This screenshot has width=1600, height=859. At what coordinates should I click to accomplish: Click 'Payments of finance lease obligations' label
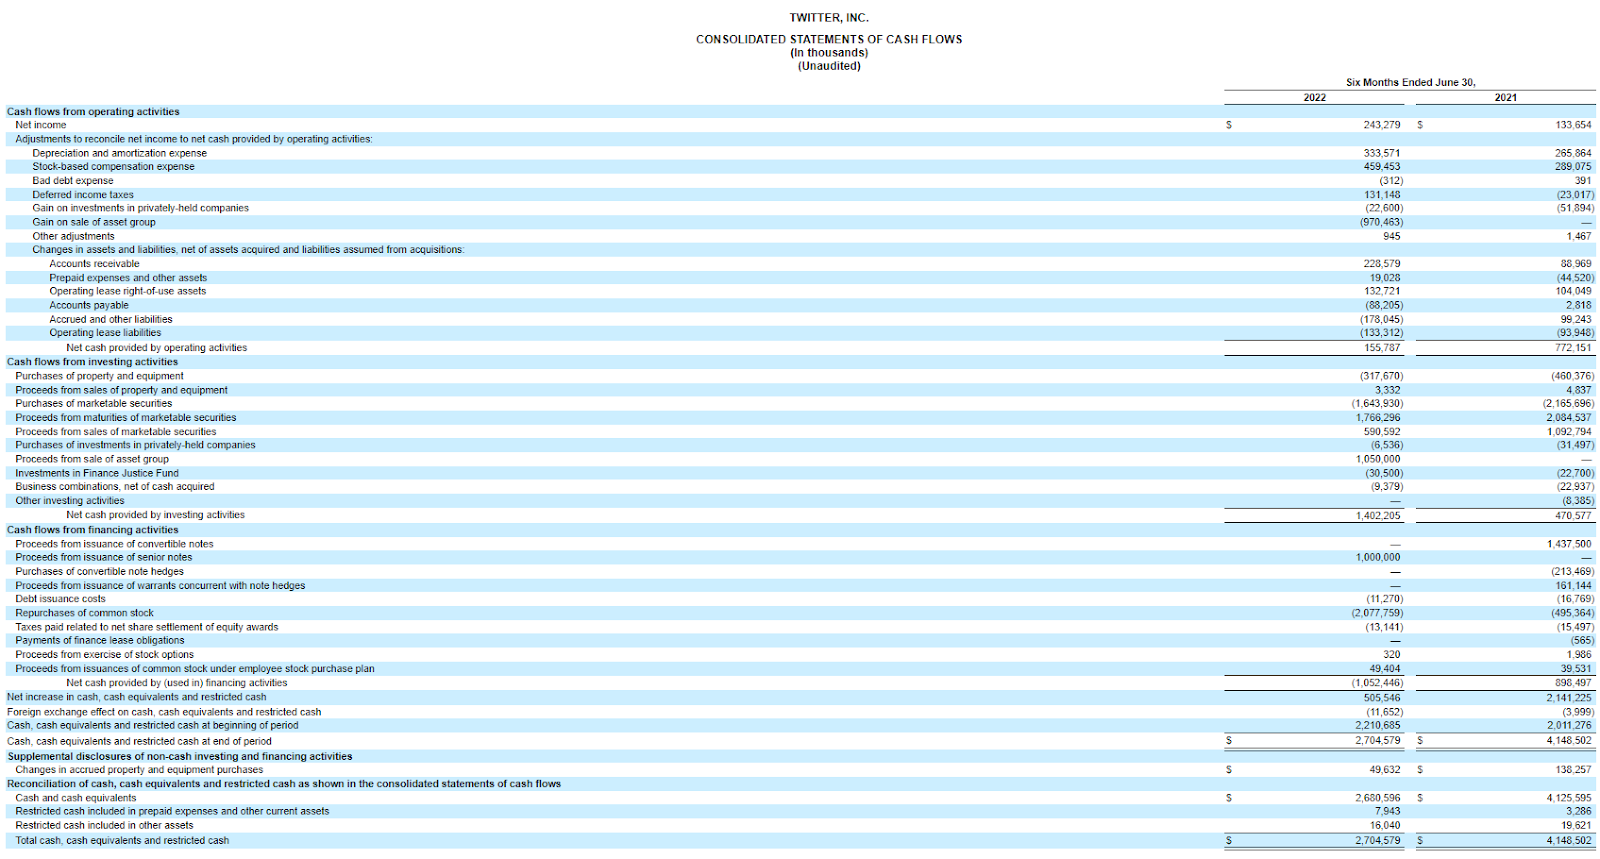[100, 640]
